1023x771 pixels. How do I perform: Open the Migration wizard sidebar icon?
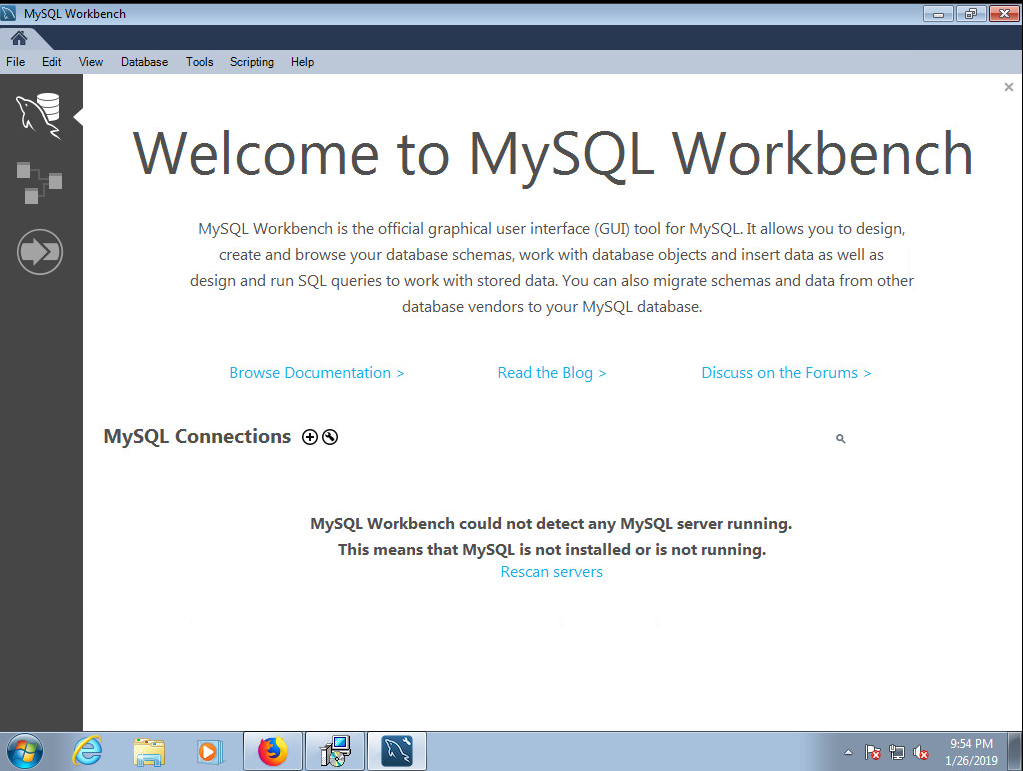pos(40,252)
